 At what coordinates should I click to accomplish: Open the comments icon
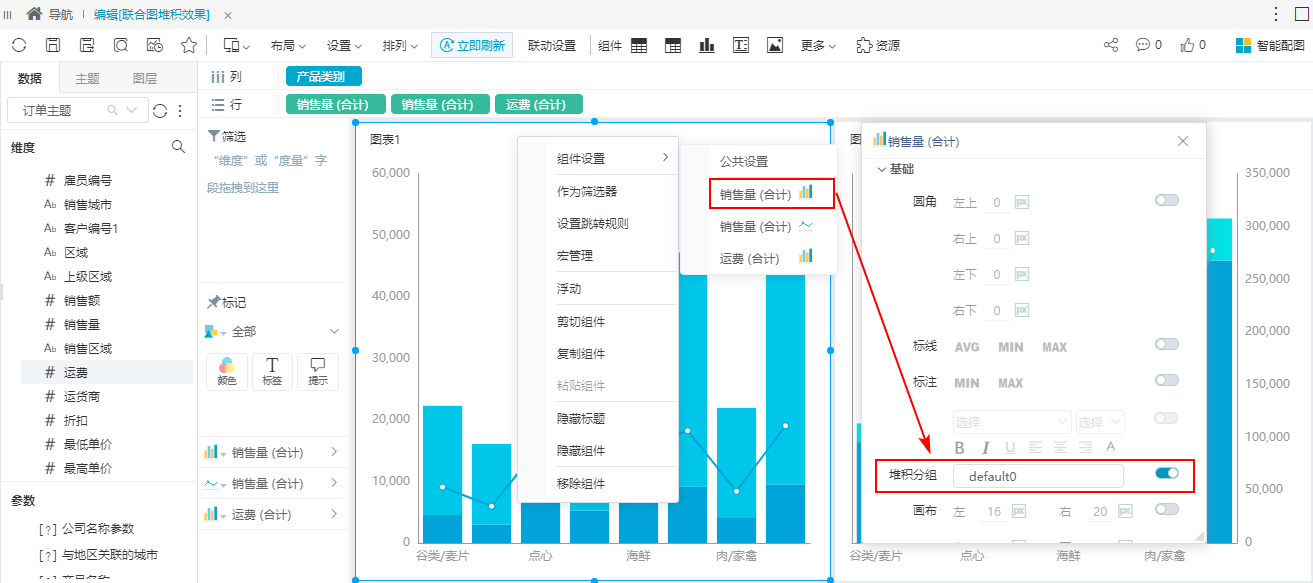tap(1143, 45)
